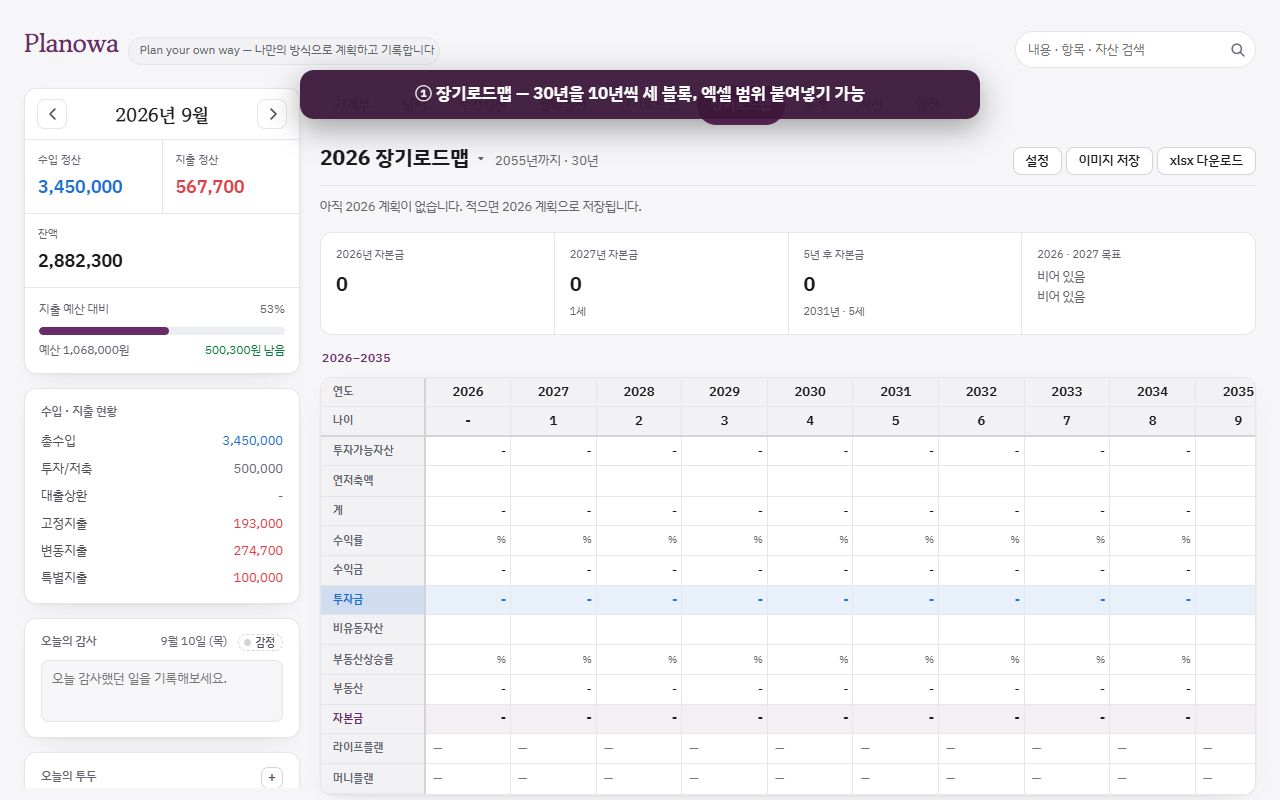The image size is (1280, 800).
Task: Click the 500,300원 남음 text
Action: 245,350
